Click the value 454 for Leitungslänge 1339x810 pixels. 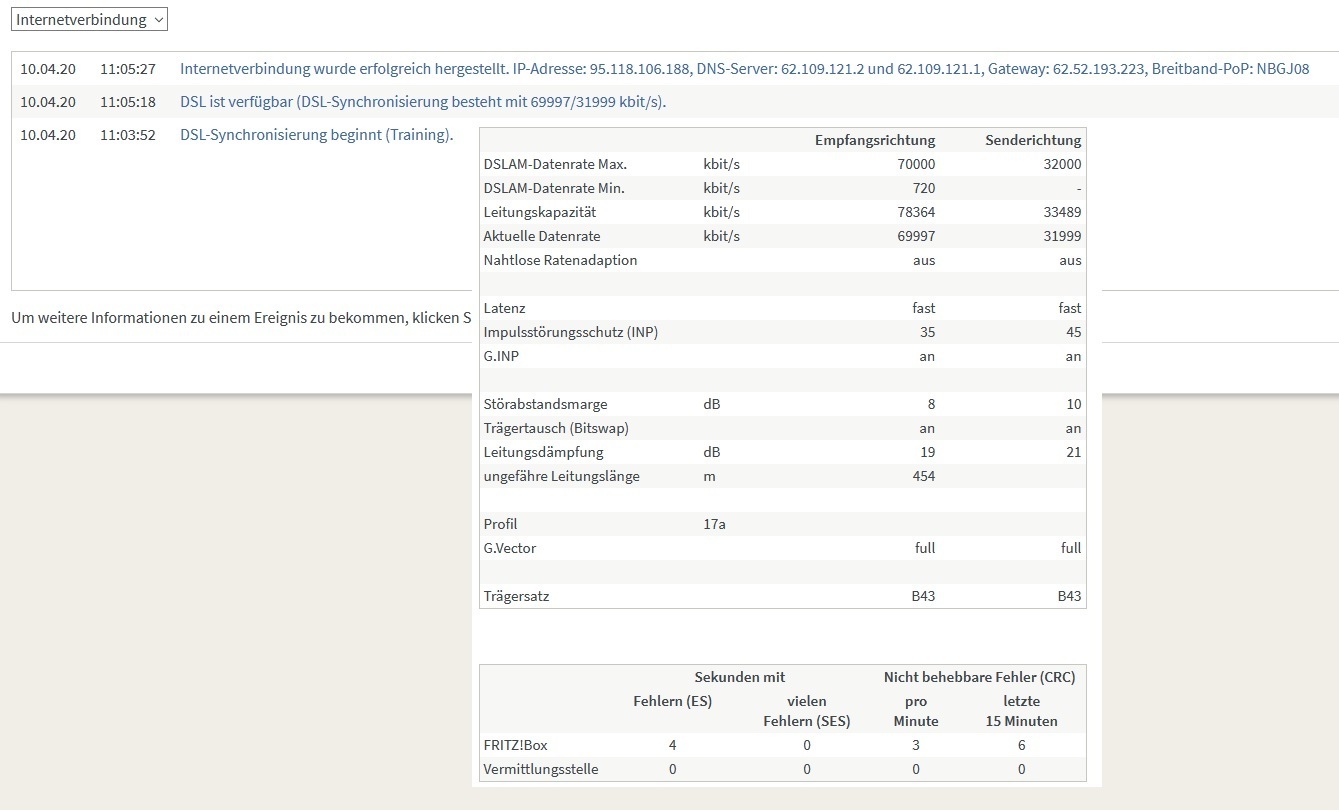pyautogui.click(x=924, y=476)
